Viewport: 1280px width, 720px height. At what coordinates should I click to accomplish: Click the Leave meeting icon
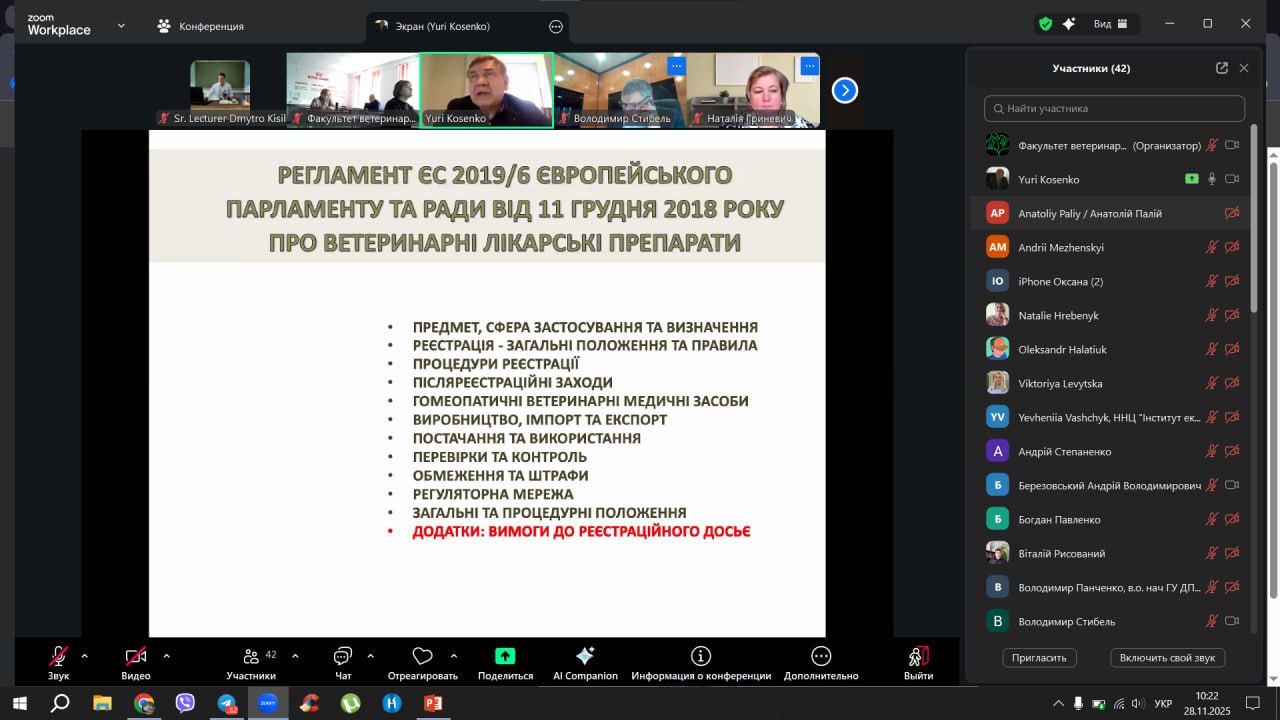point(918,656)
